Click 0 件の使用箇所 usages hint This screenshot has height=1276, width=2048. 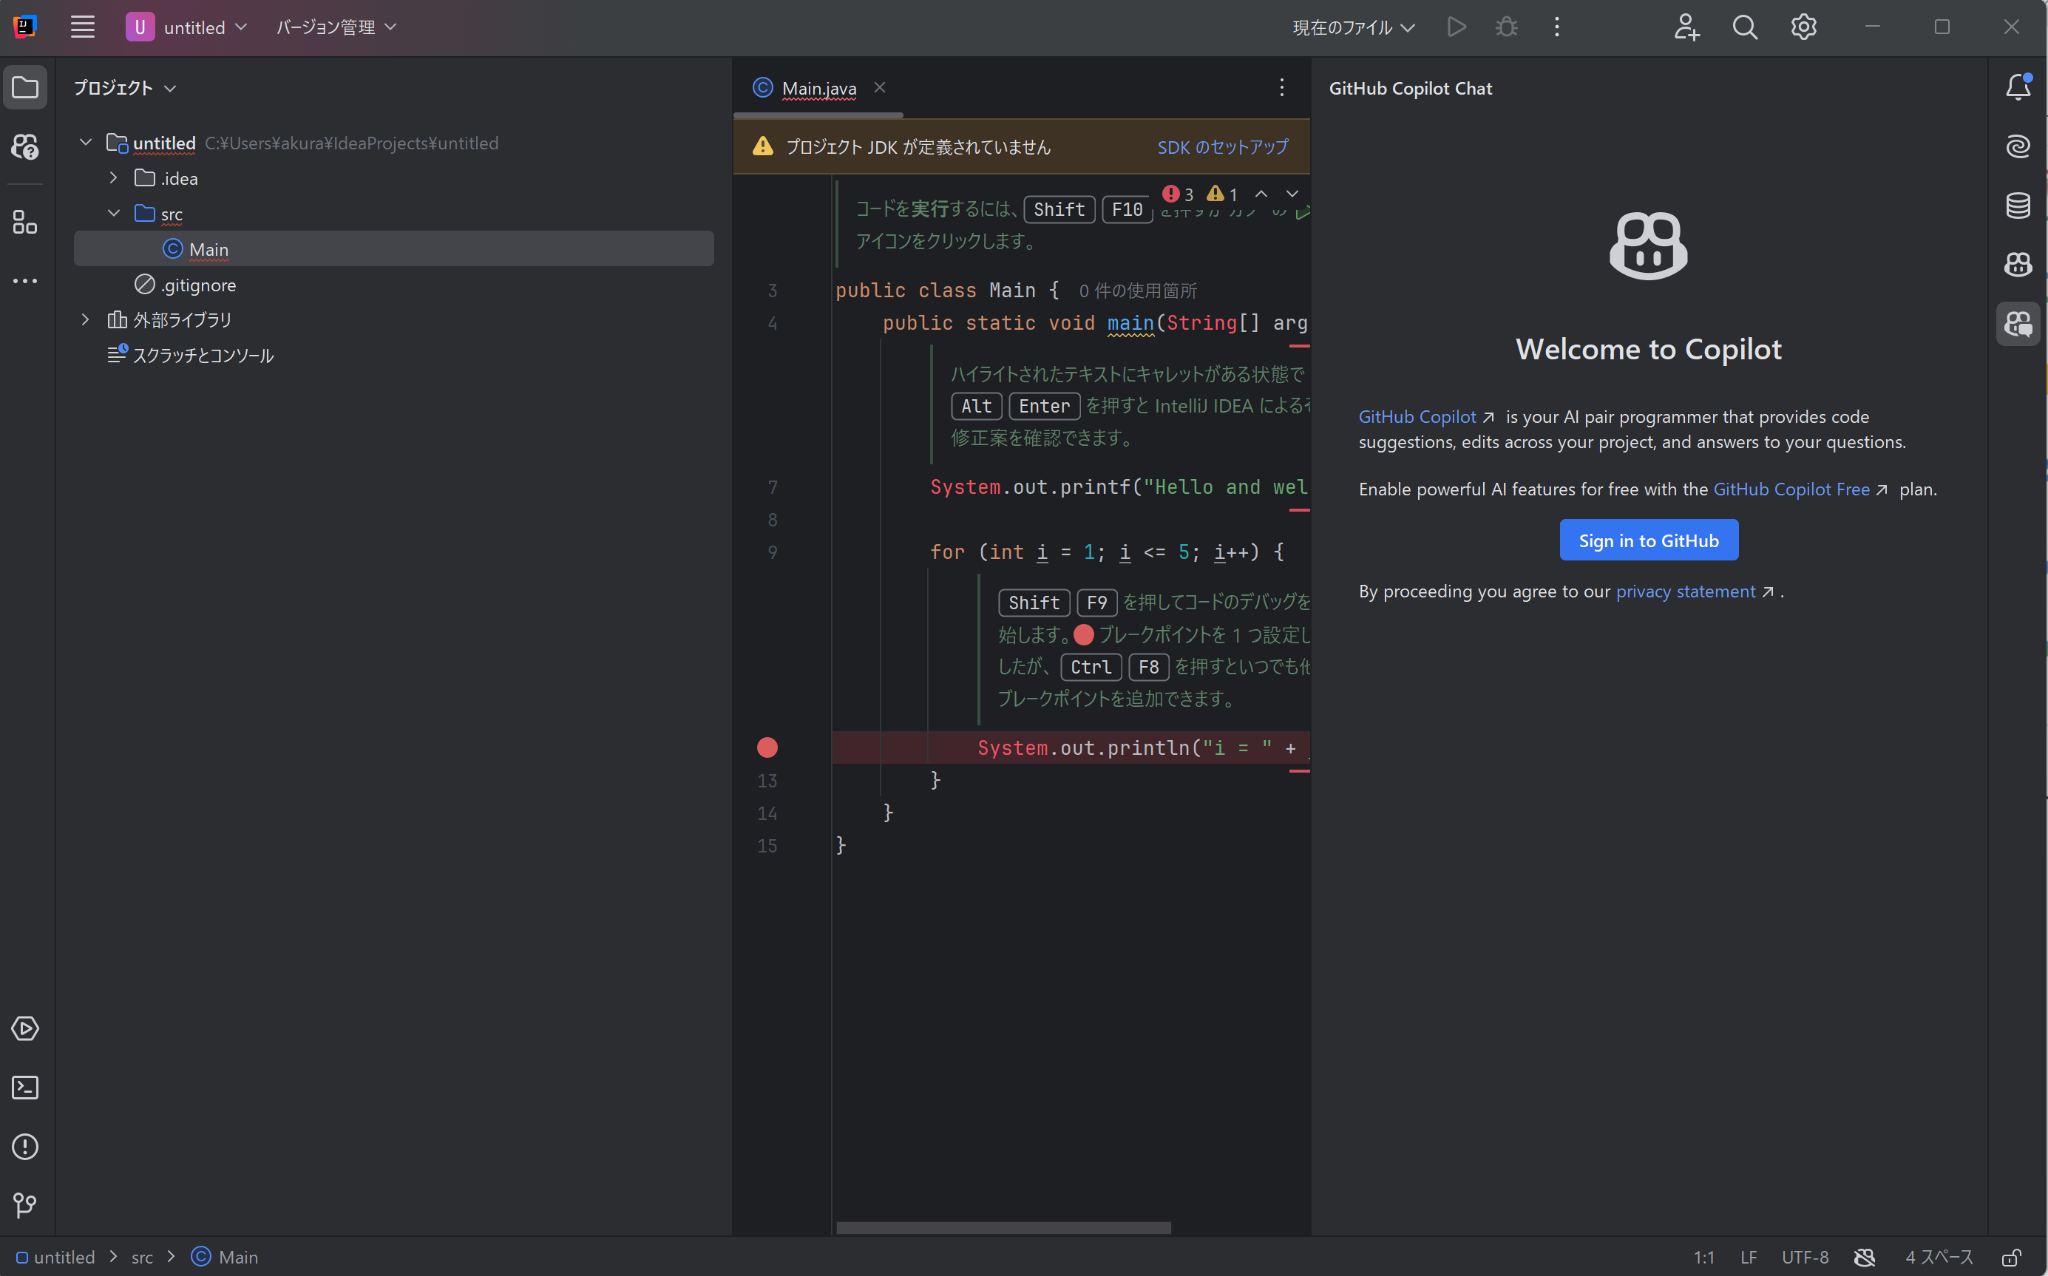click(1138, 291)
